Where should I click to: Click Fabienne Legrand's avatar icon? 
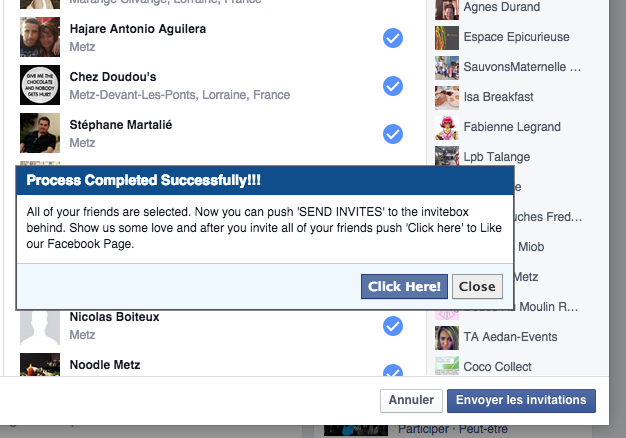click(447, 128)
